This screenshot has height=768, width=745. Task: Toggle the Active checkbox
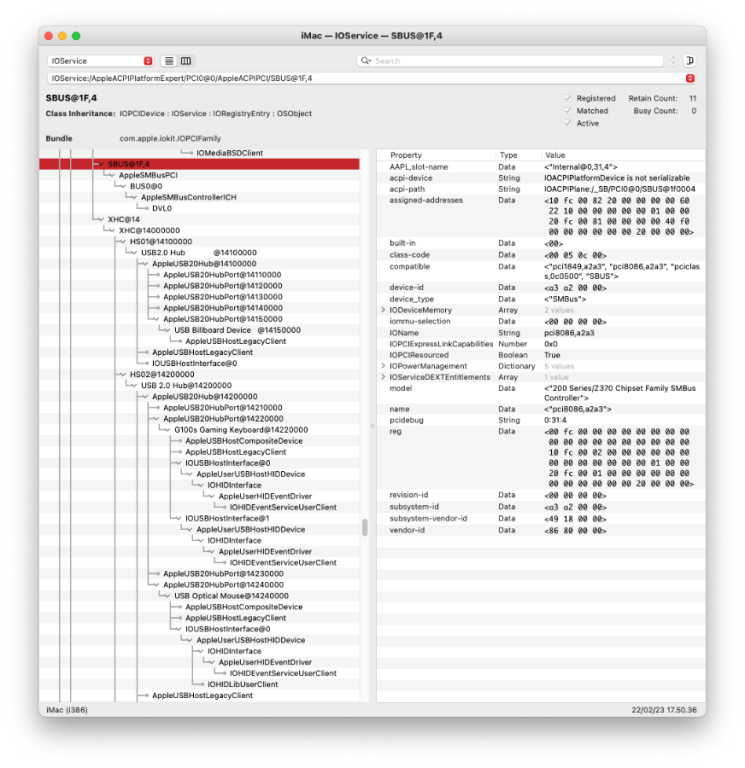(x=568, y=123)
